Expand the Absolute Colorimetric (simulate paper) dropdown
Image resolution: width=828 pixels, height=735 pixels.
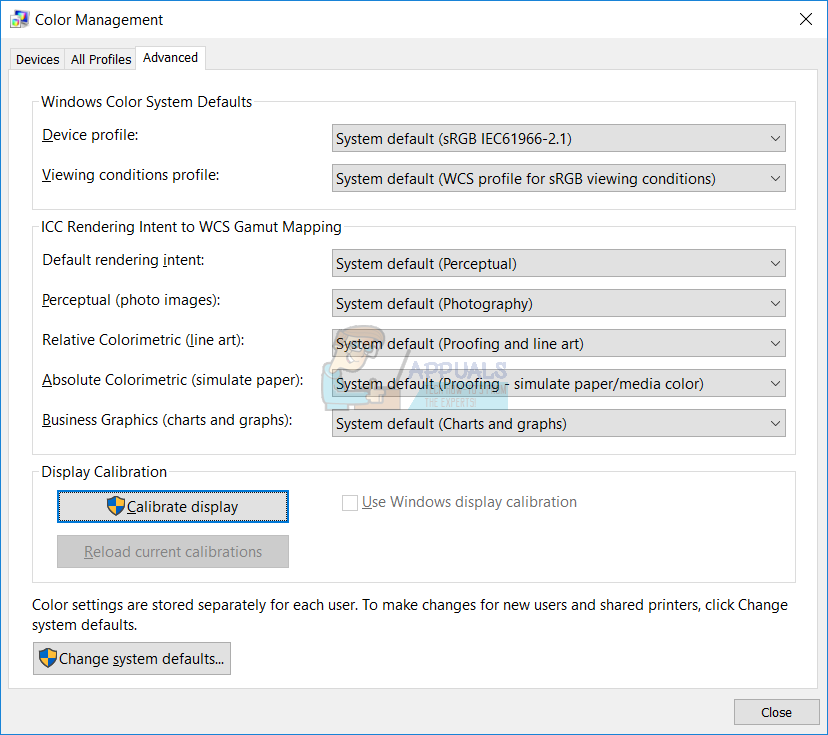(559, 384)
